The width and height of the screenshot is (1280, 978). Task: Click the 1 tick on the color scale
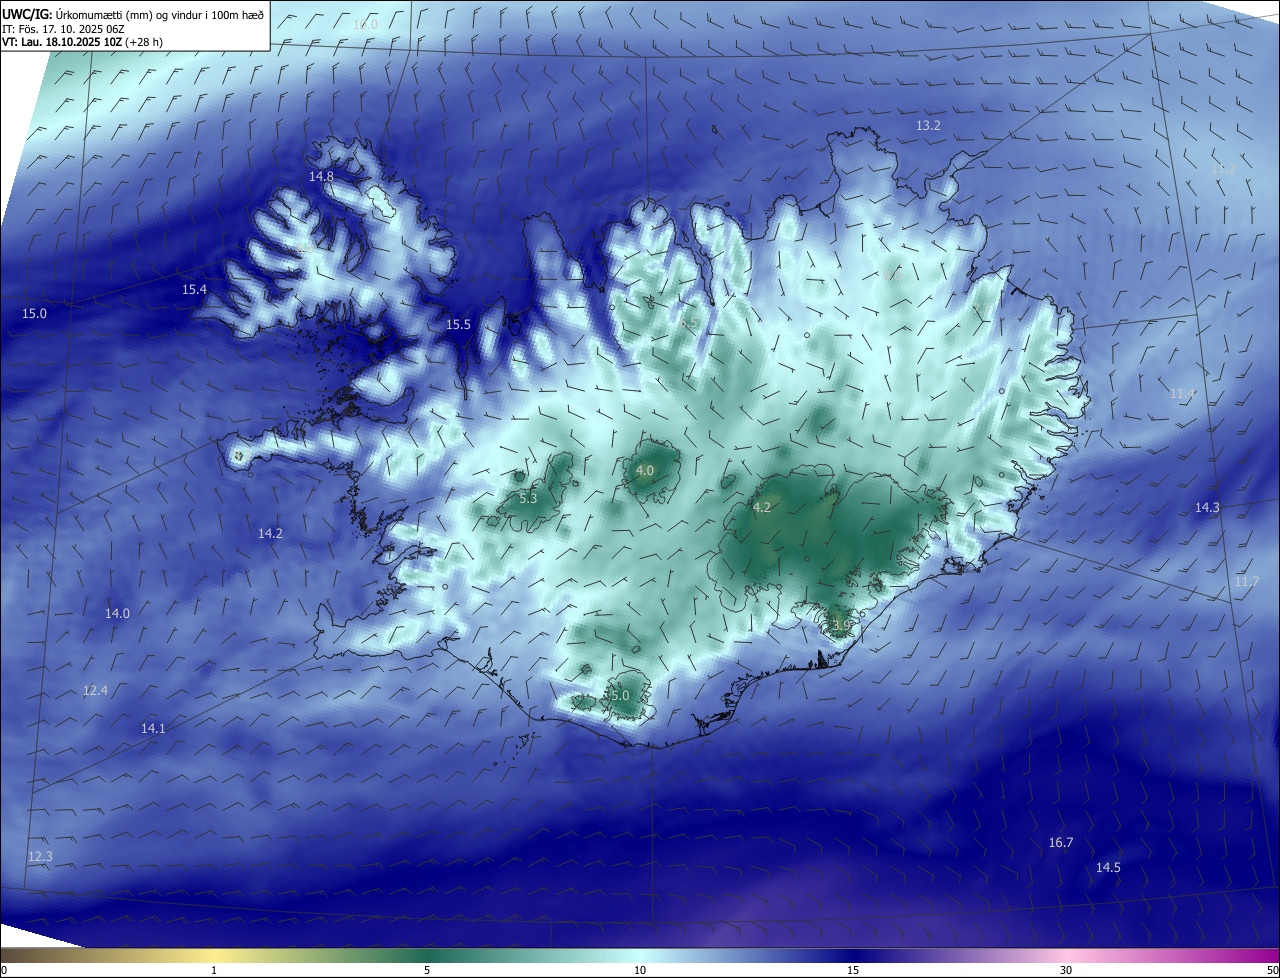click(214, 970)
